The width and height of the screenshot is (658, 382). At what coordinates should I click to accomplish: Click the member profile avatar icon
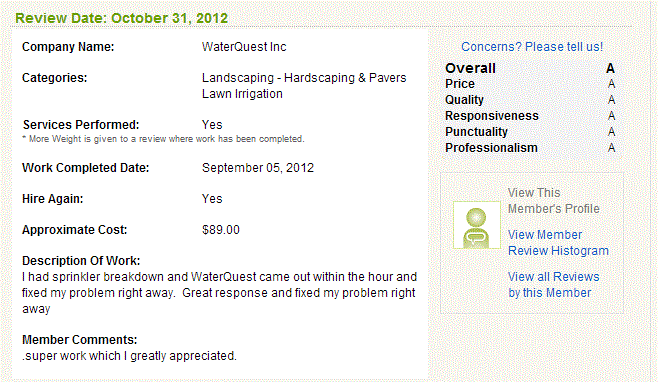pyautogui.click(x=477, y=225)
